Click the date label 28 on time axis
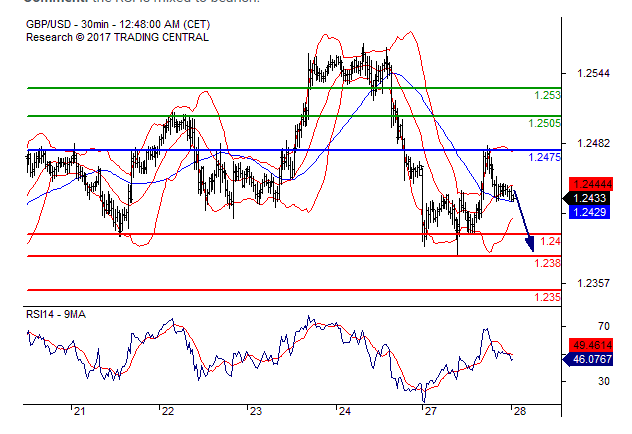The width and height of the screenshot is (632, 434). [x=520, y=411]
